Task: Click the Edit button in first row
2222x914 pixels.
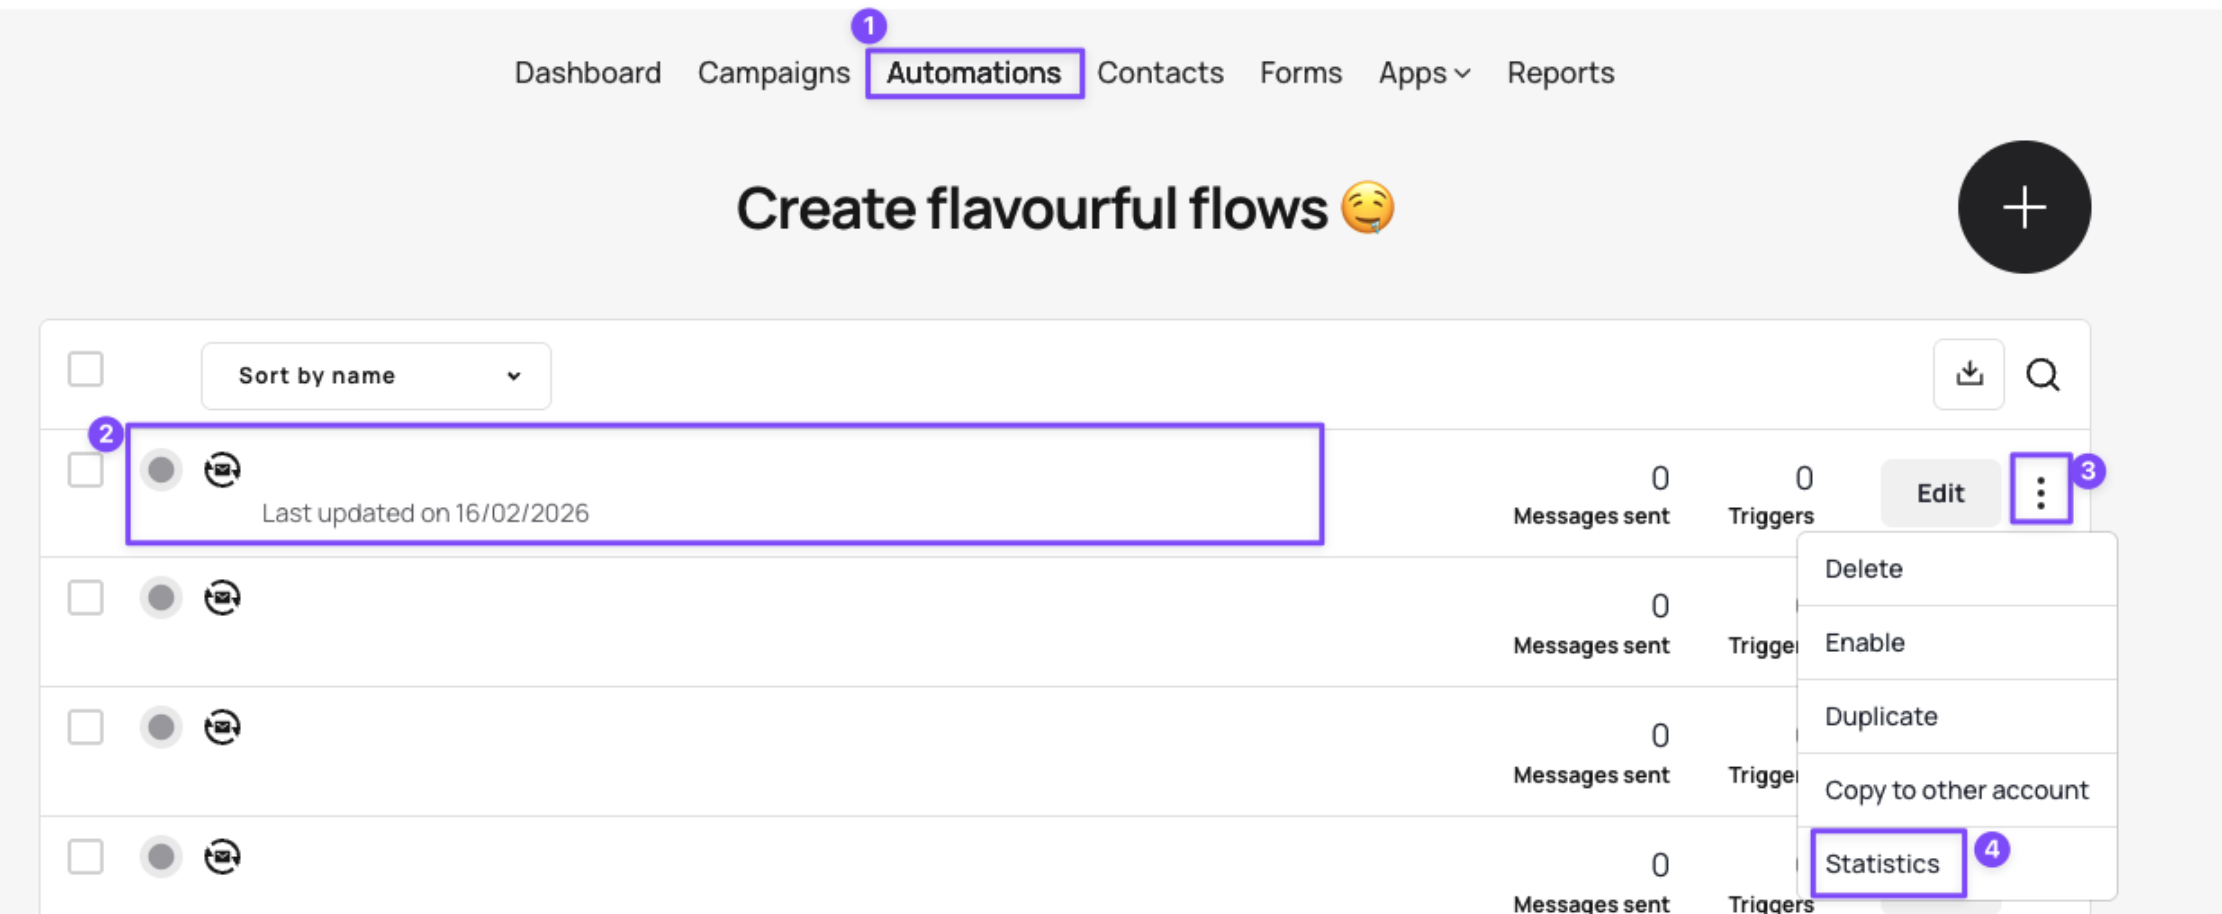Action: [1940, 493]
